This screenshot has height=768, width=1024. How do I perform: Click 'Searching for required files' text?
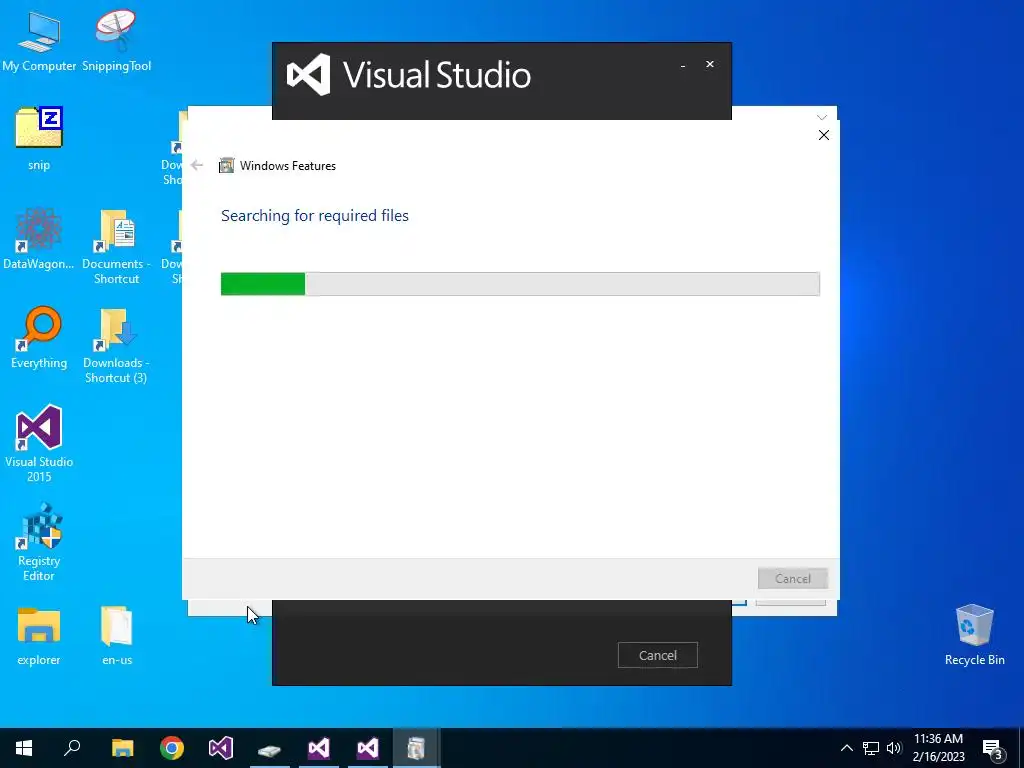click(x=315, y=216)
